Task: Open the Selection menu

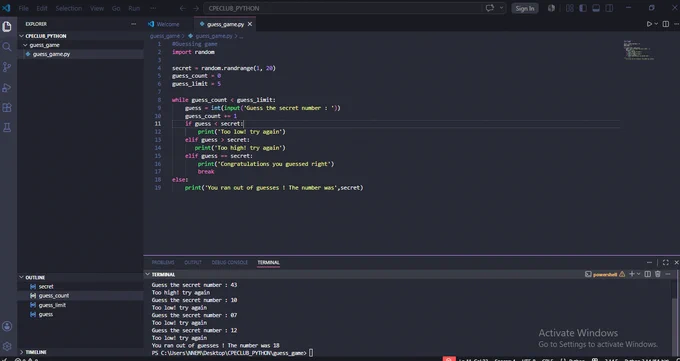Action: pyautogui.click(x=69, y=8)
